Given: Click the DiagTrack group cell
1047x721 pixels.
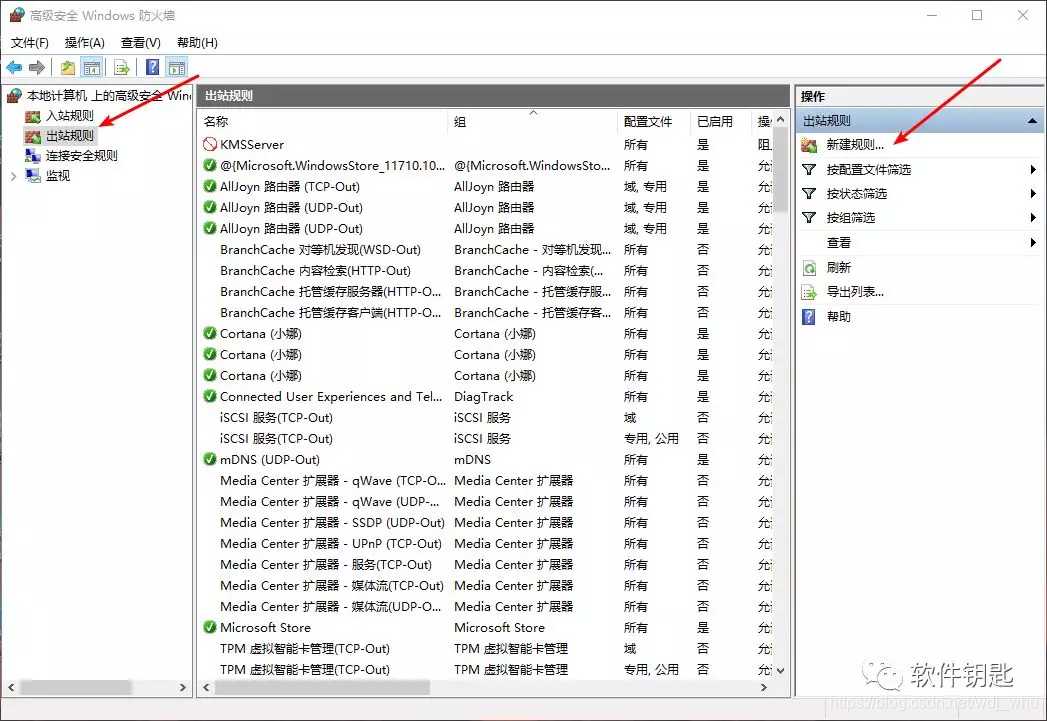Looking at the screenshot, I should point(483,397).
